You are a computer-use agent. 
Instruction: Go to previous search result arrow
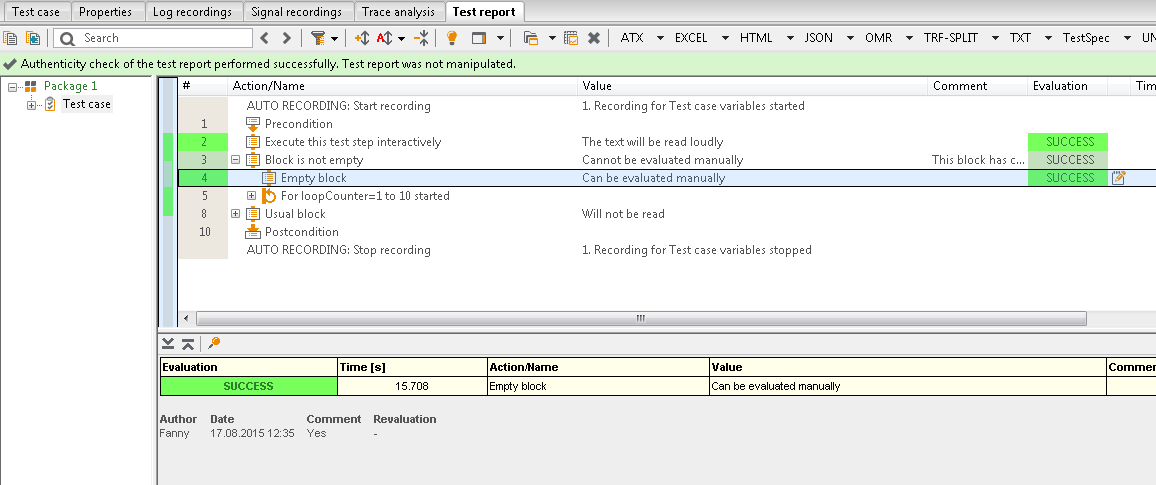pyautogui.click(x=265, y=38)
